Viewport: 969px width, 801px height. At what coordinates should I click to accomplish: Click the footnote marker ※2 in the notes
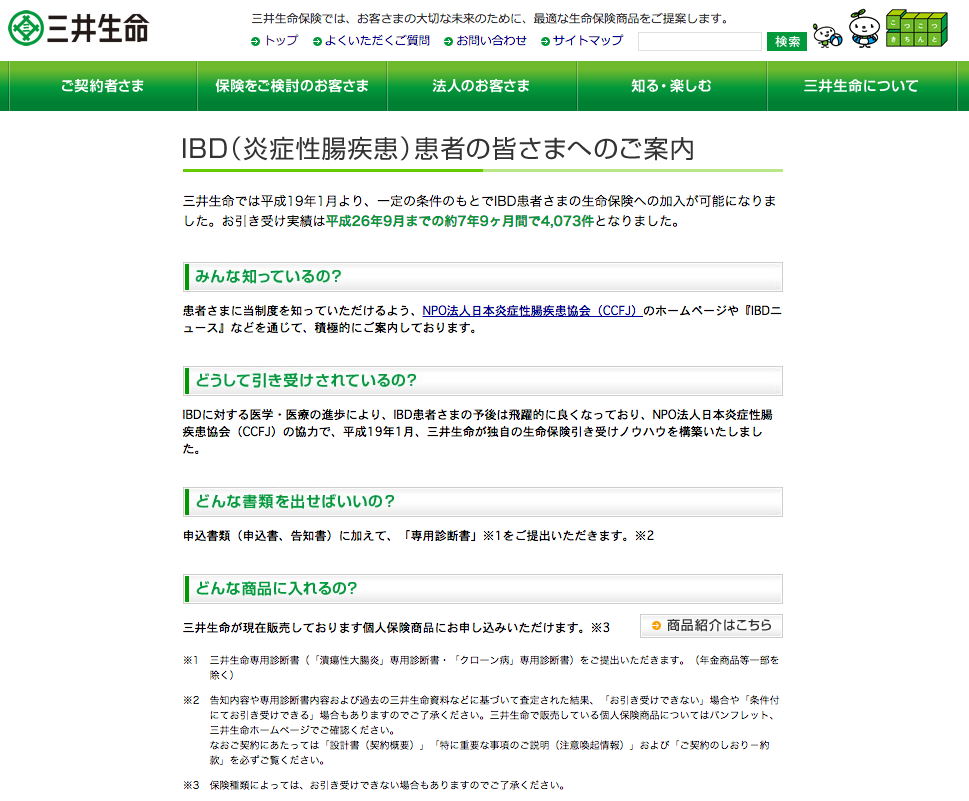(x=191, y=700)
